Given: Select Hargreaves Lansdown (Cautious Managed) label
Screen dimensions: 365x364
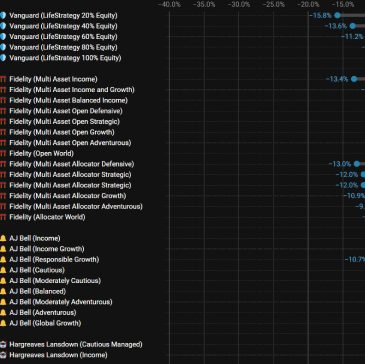Looking at the screenshot, I should click(x=76, y=345).
